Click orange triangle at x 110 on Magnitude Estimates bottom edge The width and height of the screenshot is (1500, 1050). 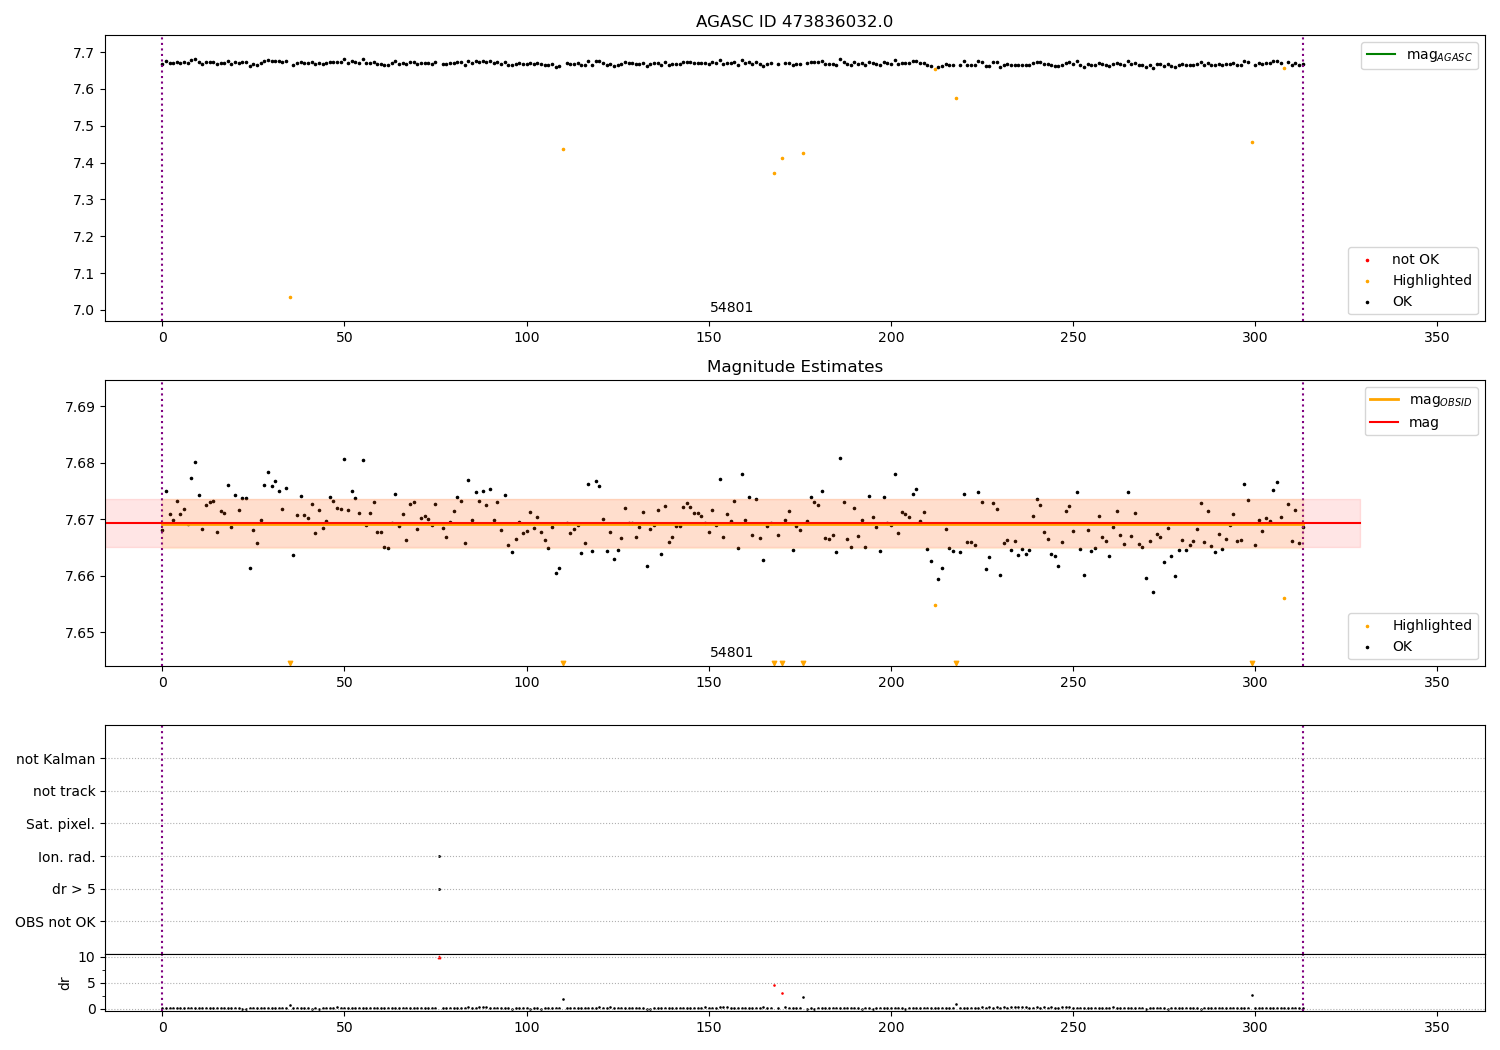pyautogui.click(x=563, y=663)
